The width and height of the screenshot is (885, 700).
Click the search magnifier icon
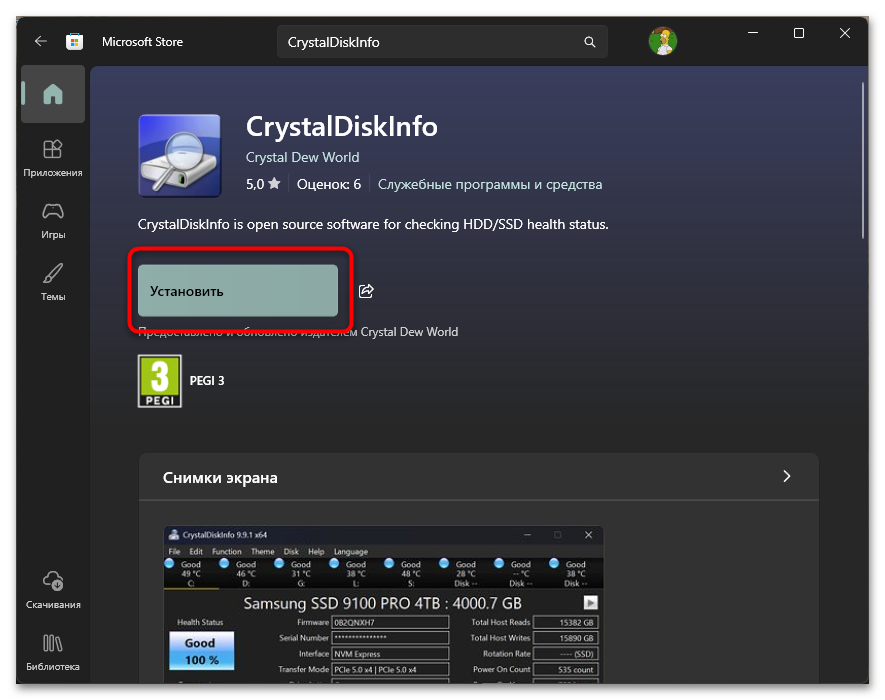[590, 42]
